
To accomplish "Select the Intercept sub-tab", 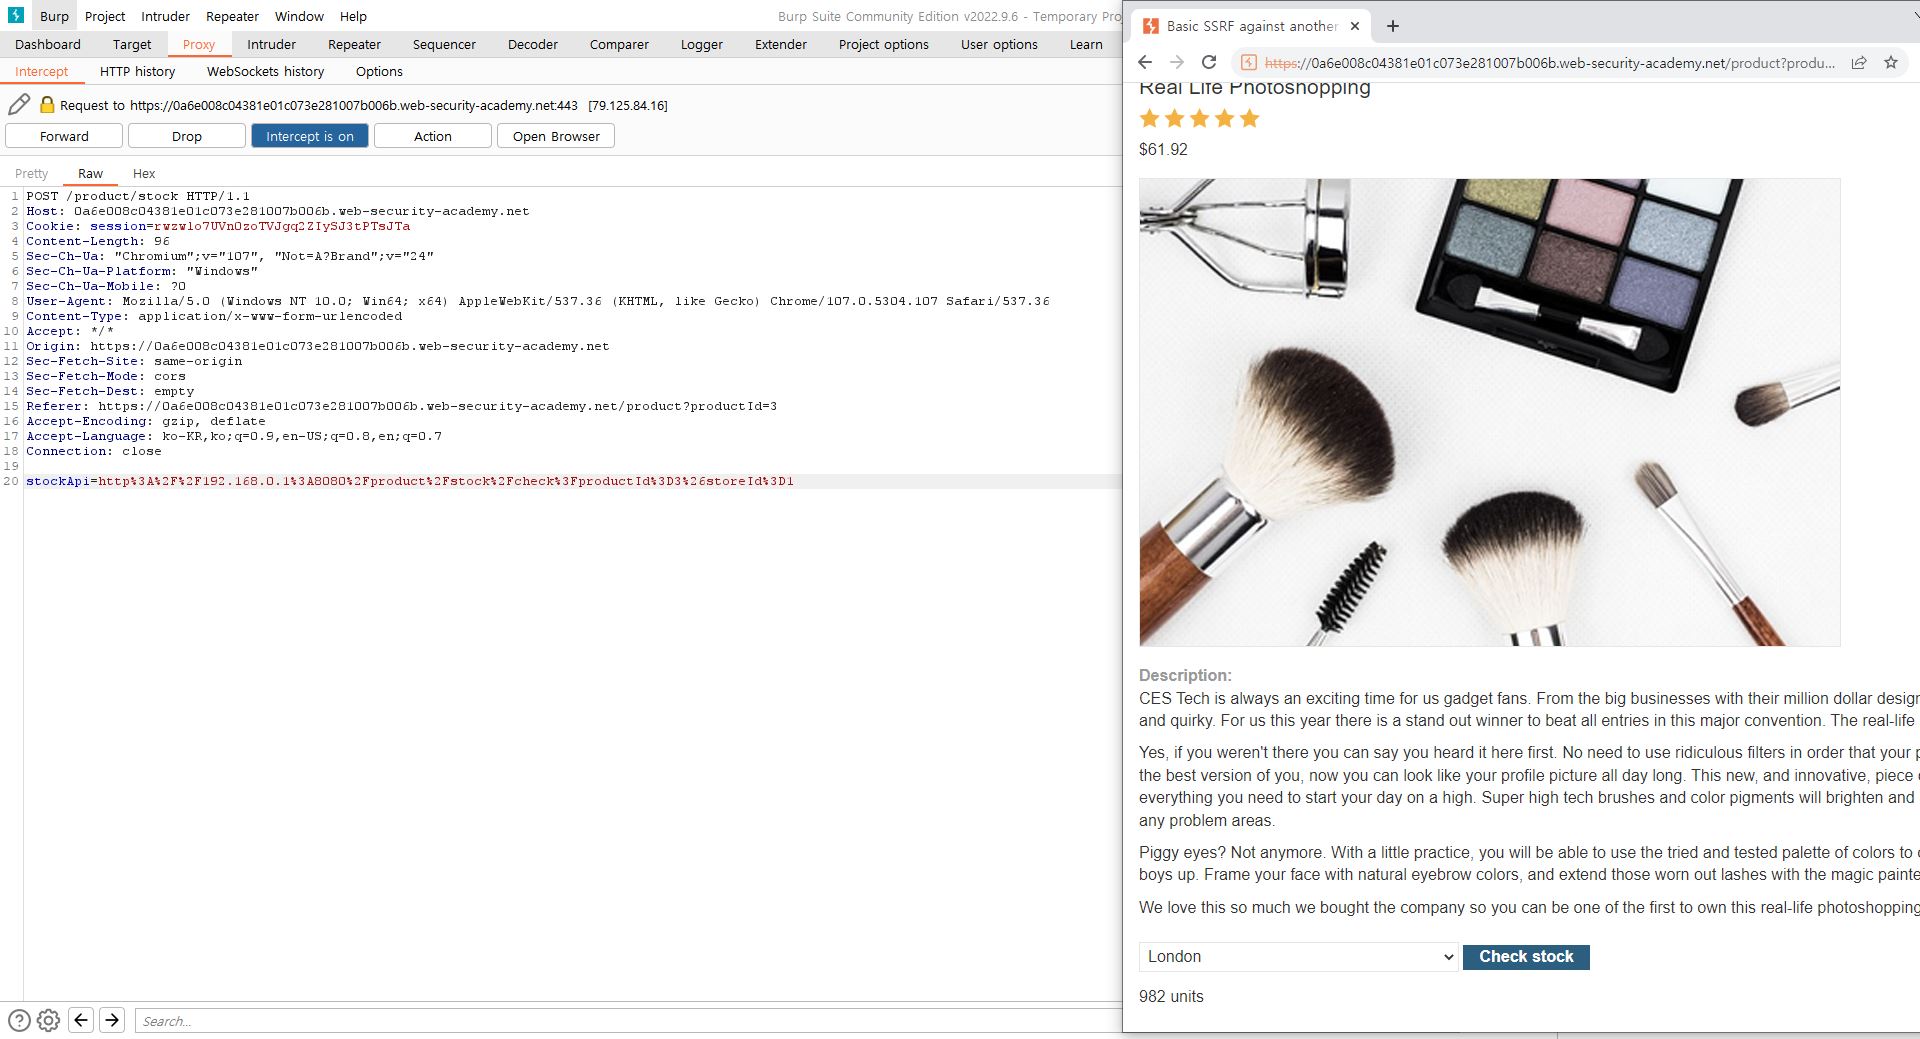I will 42,71.
